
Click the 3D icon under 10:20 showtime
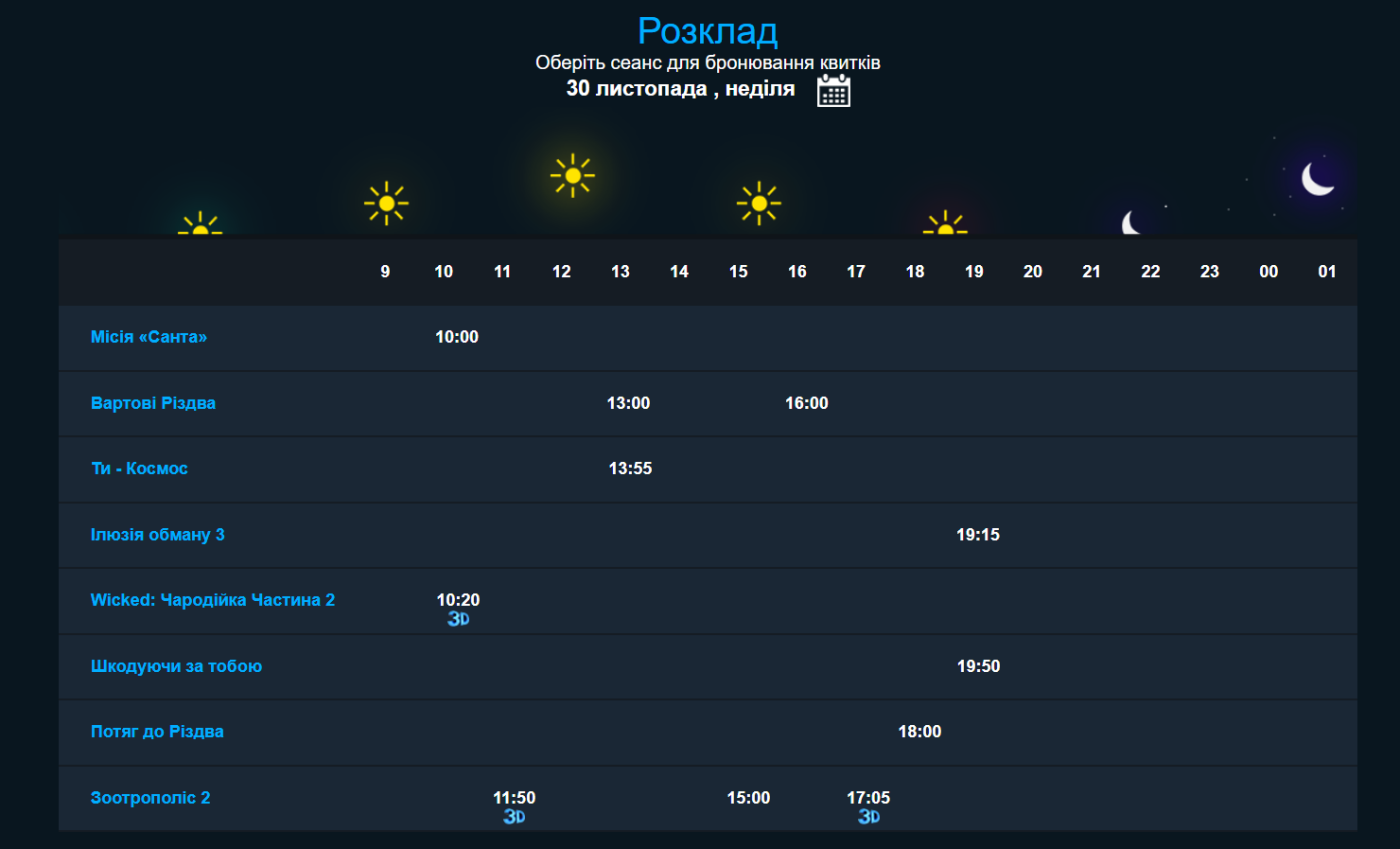(x=458, y=619)
